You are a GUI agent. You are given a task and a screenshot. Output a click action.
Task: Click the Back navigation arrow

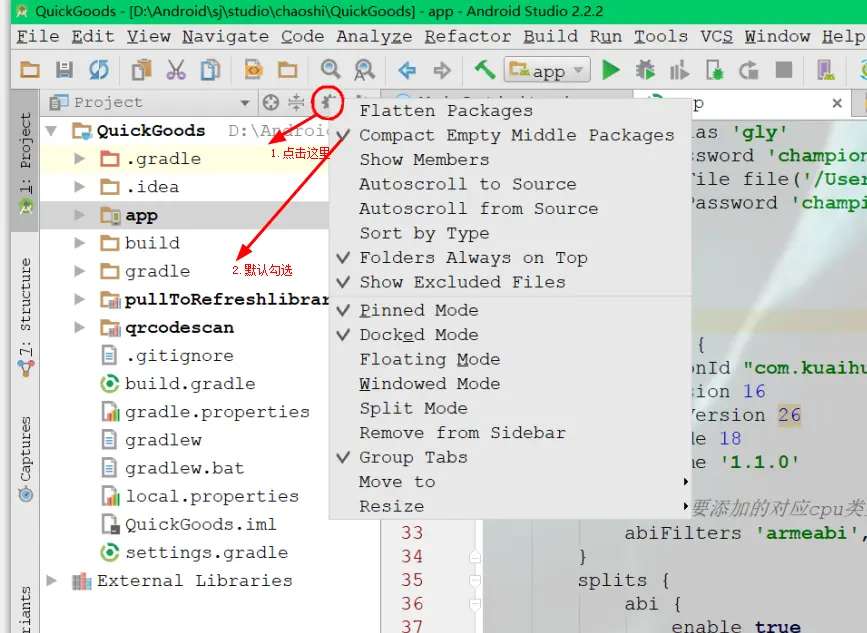click(x=407, y=70)
